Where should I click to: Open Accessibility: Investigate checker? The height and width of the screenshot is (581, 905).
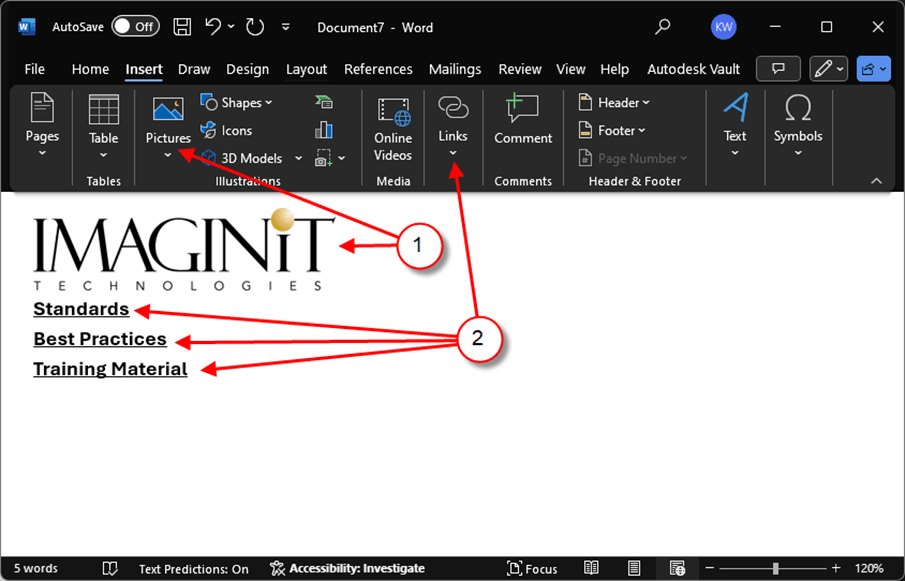347,568
